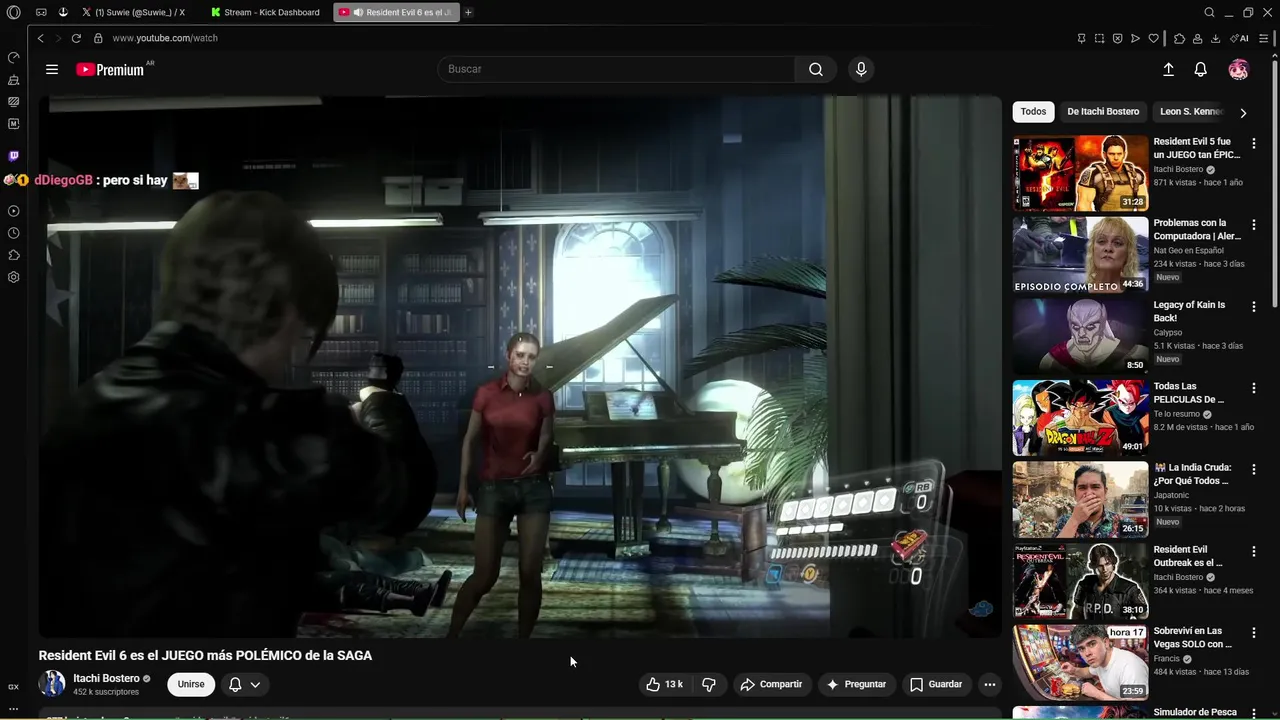Open the YouTube guide hamburger menu
The width and height of the screenshot is (1280, 720).
(52, 69)
